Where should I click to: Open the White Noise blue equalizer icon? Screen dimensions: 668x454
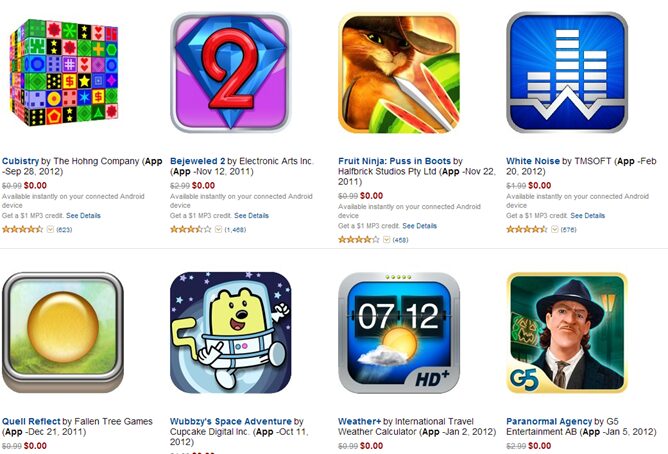[567, 72]
